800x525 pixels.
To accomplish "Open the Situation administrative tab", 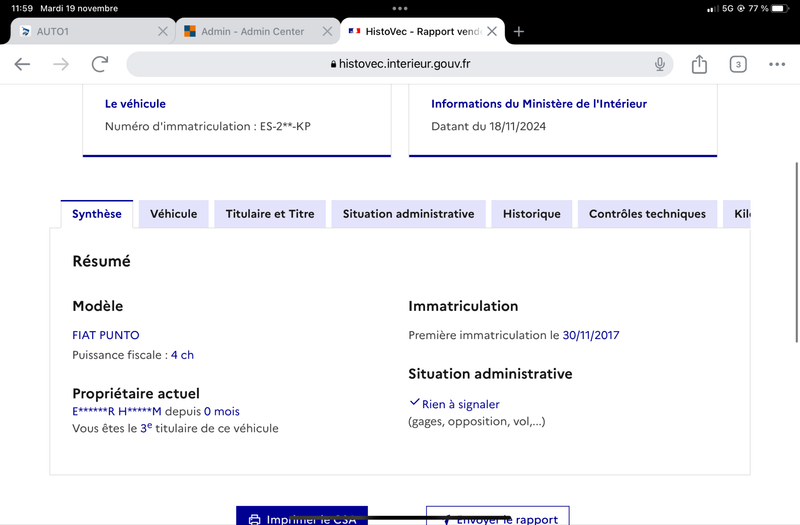I will 408,214.
